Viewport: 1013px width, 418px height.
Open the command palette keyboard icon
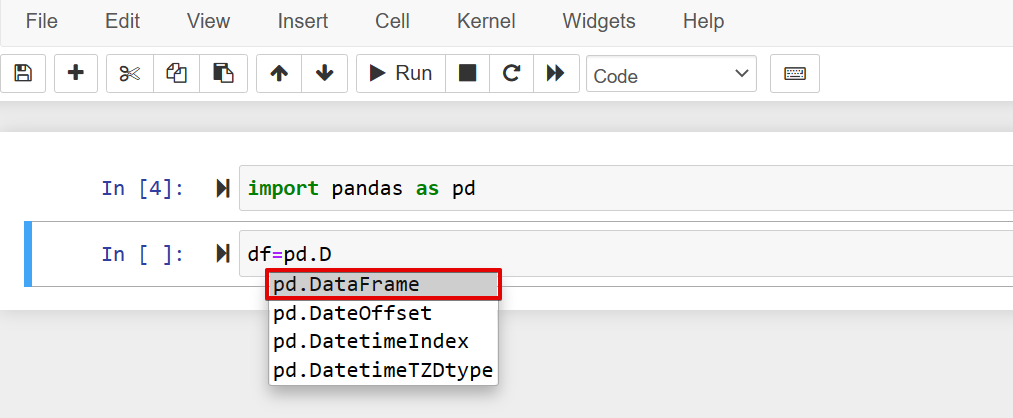795,74
